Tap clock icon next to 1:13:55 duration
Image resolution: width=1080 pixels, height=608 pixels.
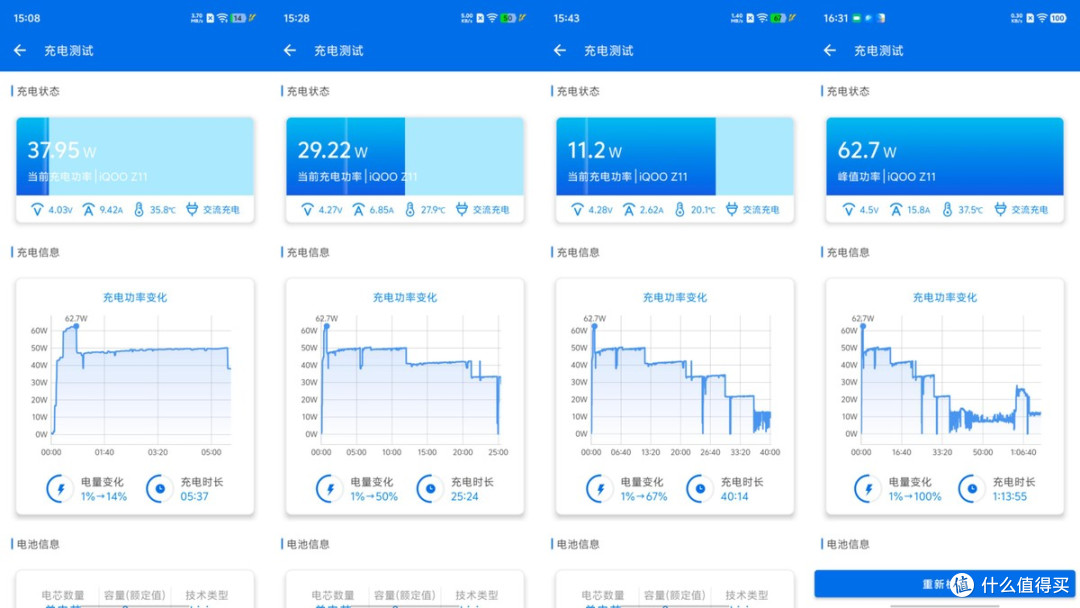[x=972, y=489]
